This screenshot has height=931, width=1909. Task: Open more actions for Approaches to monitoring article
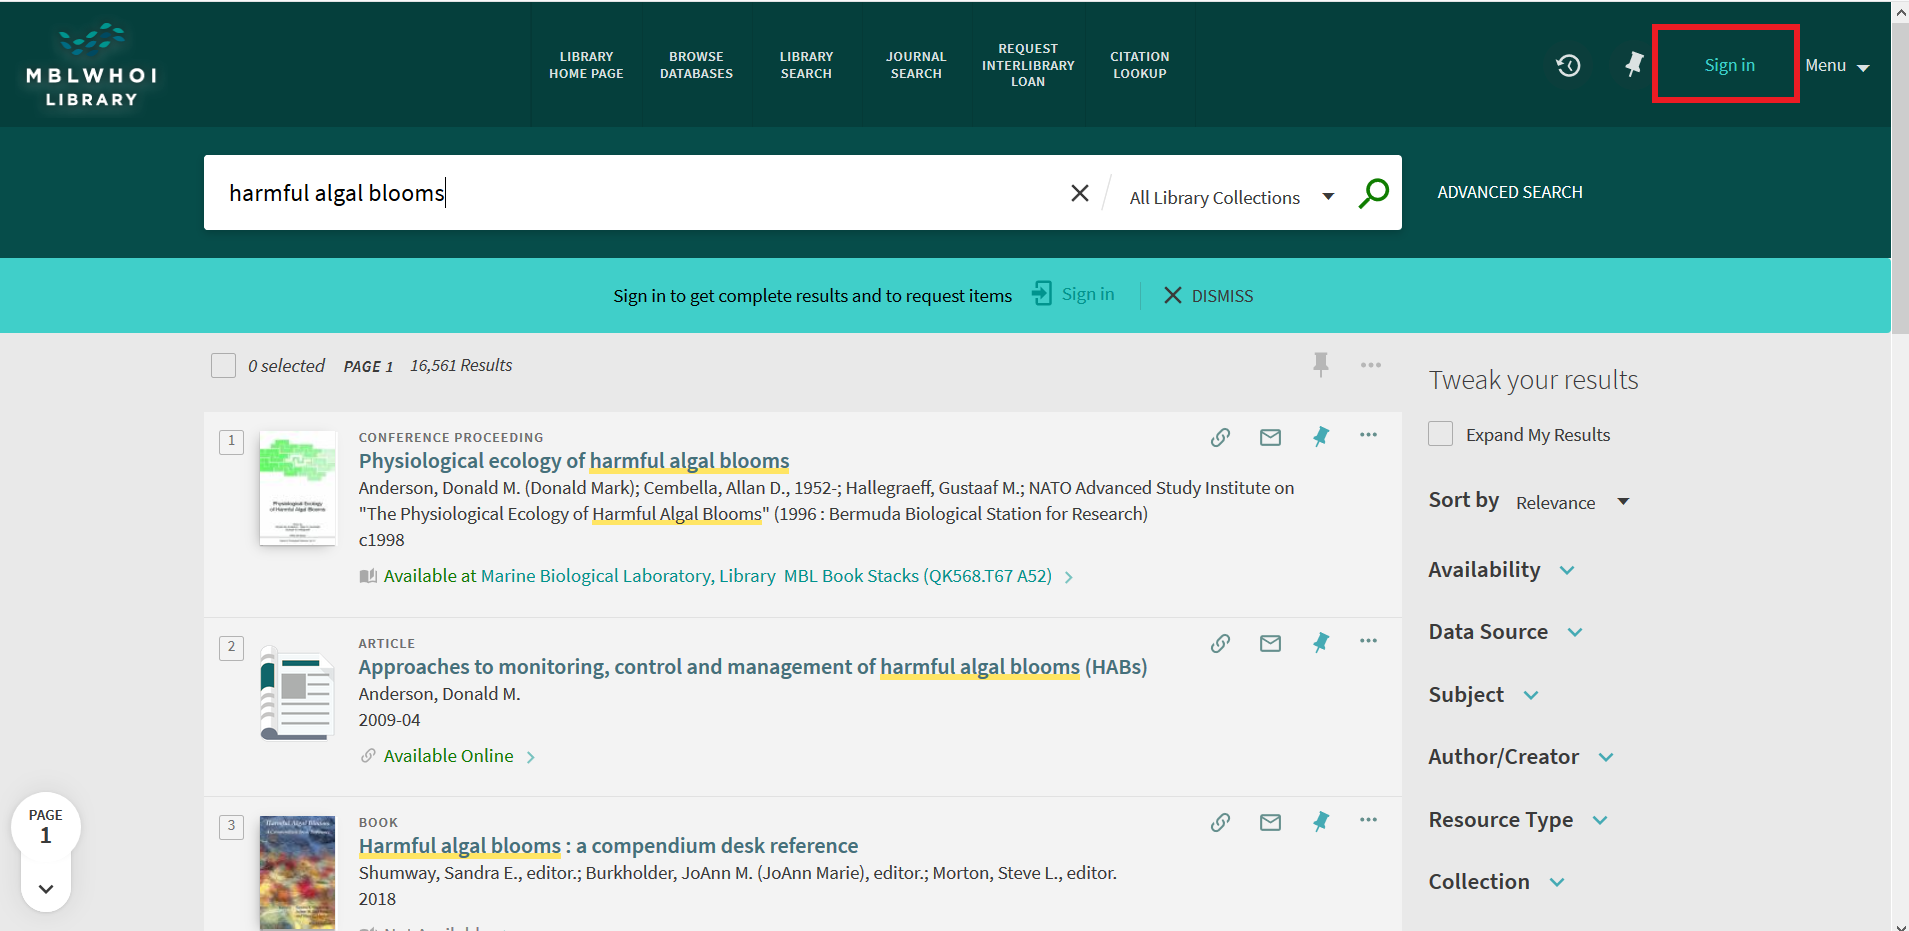[1368, 641]
